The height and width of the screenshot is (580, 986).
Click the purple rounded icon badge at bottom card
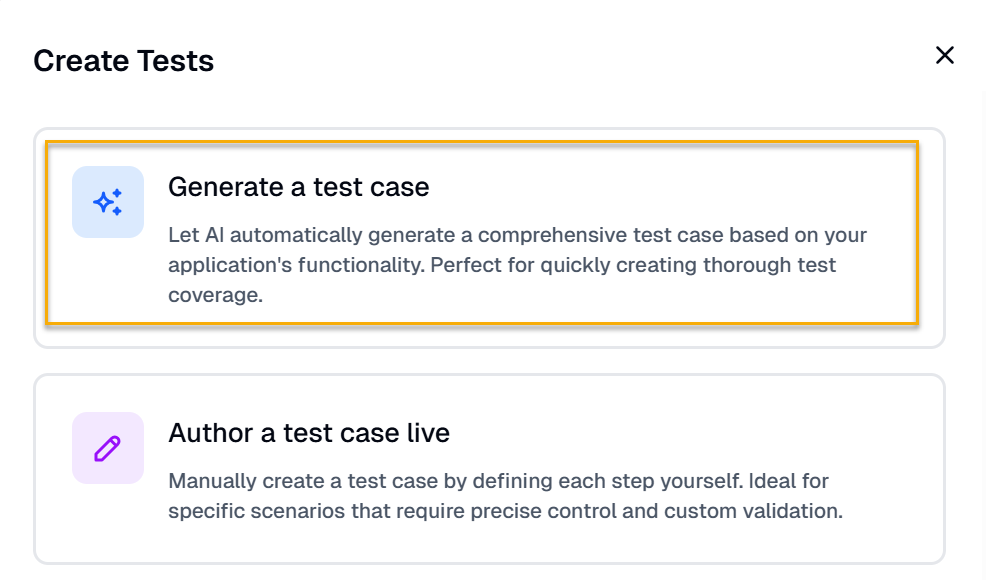pyautogui.click(x=107, y=448)
